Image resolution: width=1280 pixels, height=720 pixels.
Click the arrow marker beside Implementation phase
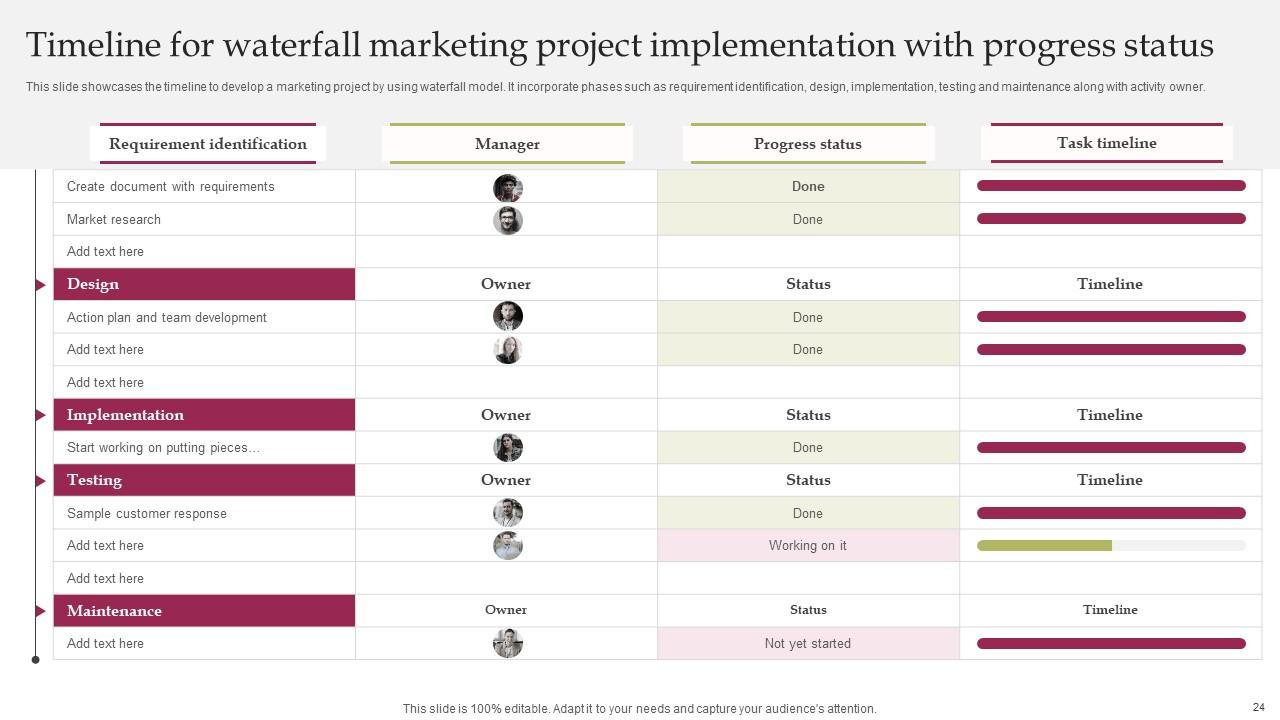click(x=41, y=415)
